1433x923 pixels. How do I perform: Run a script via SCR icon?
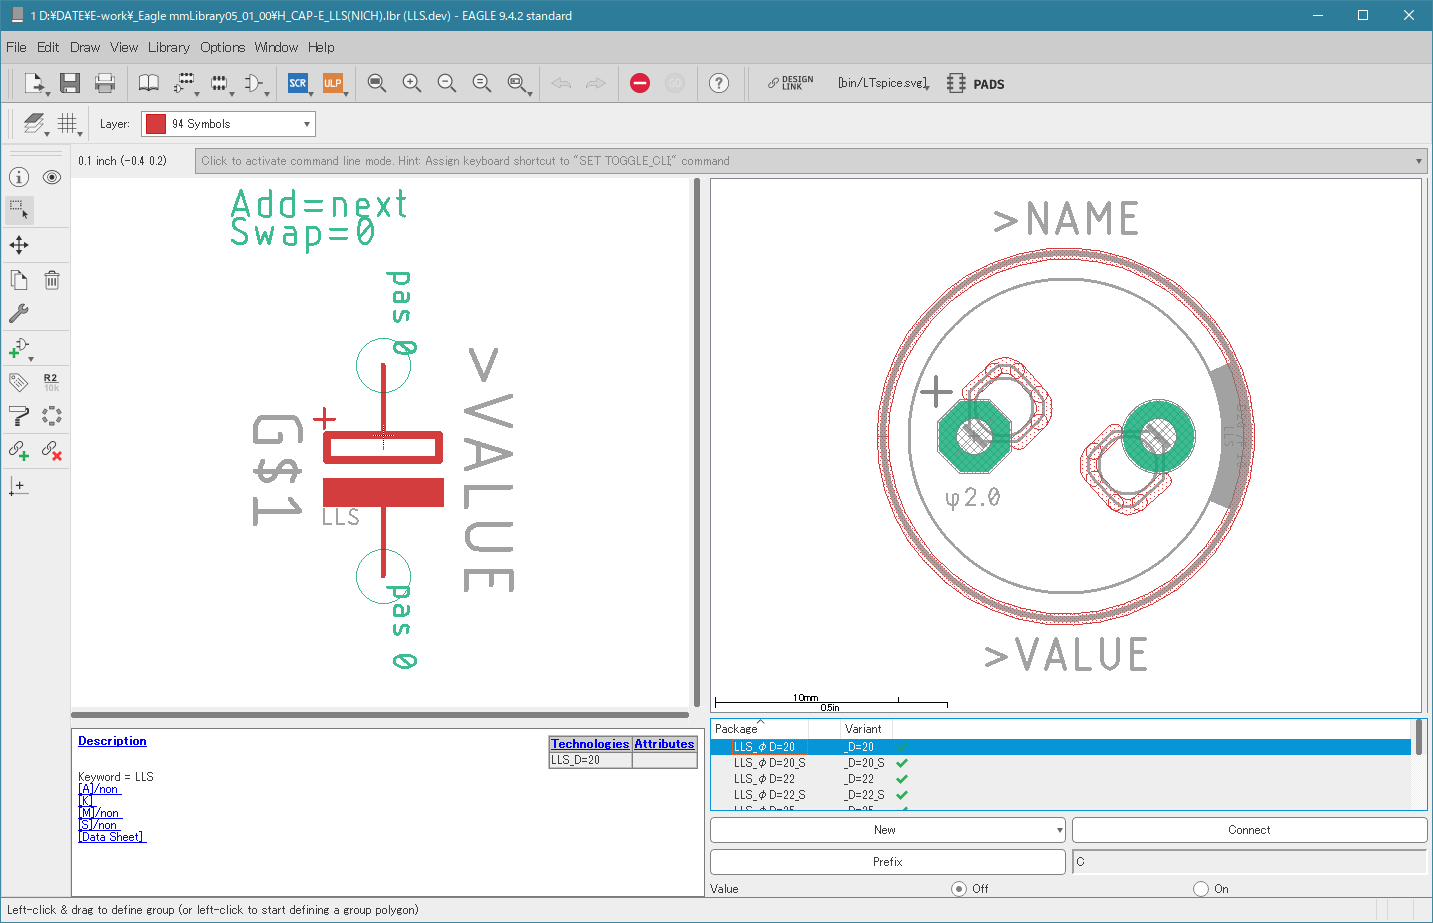pyautogui.click(x=298, y=83)
